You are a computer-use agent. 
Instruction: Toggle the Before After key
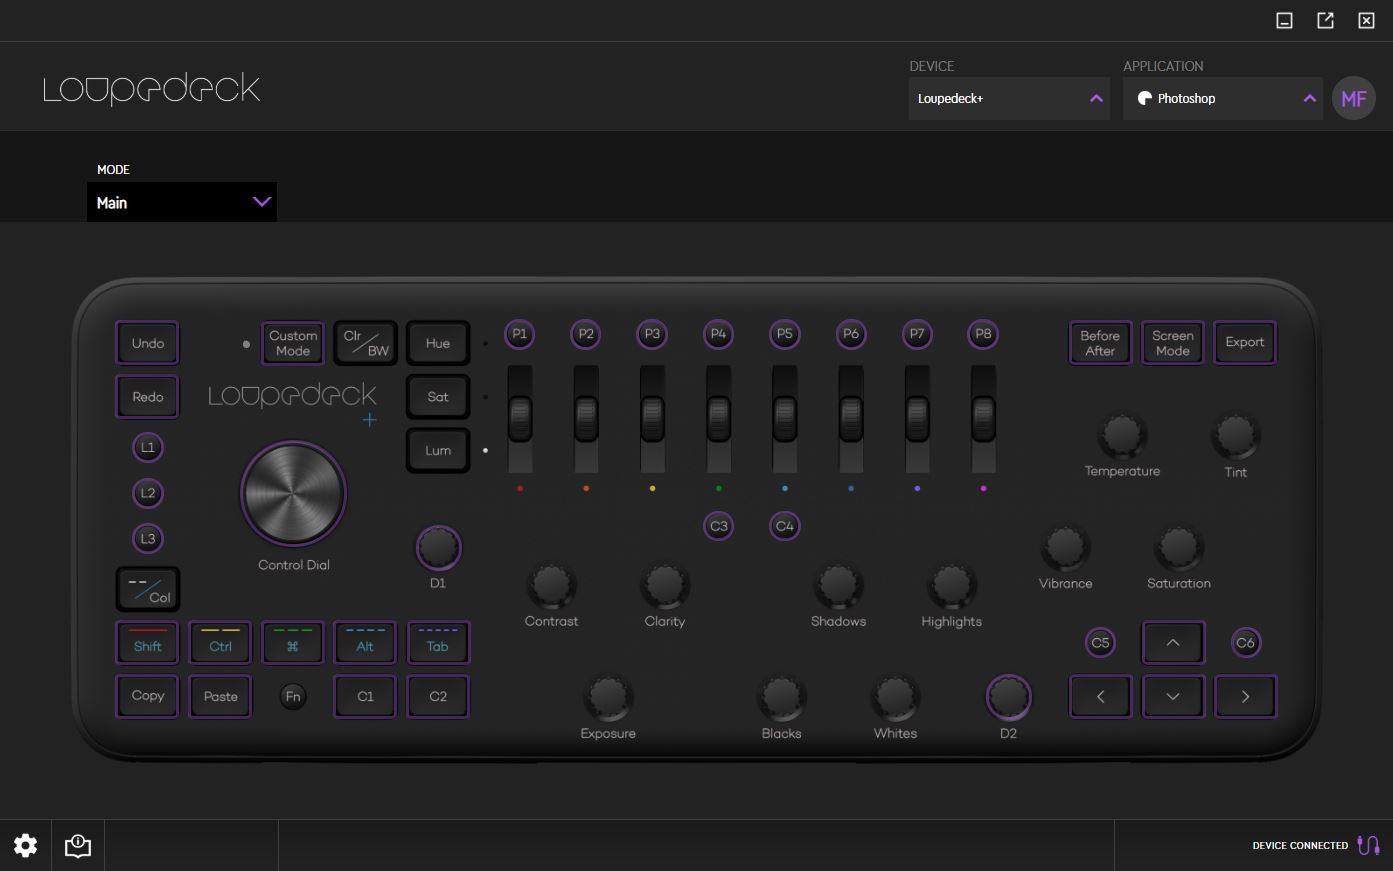[x=1100, y=343]
